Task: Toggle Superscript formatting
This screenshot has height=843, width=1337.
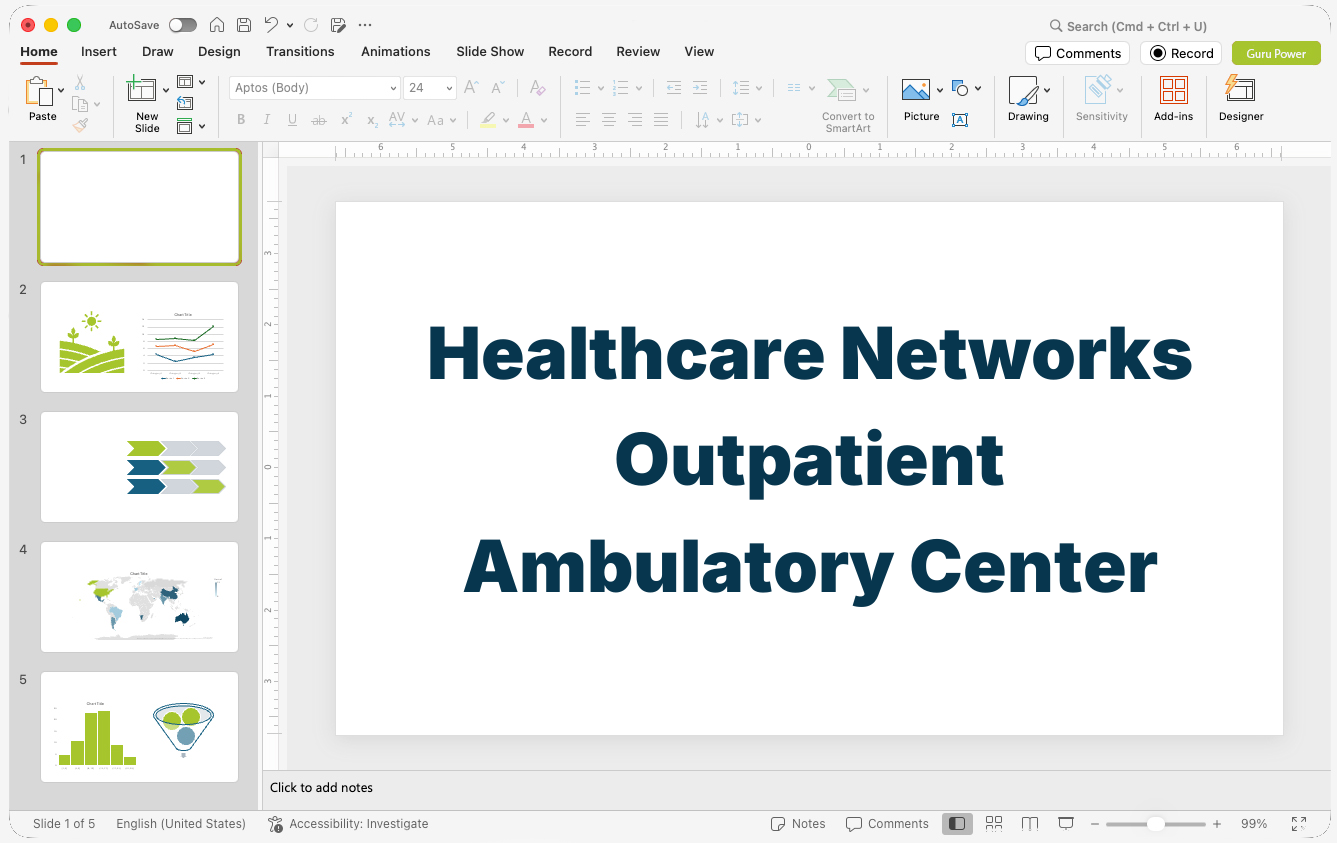Action: coord(346,120)
